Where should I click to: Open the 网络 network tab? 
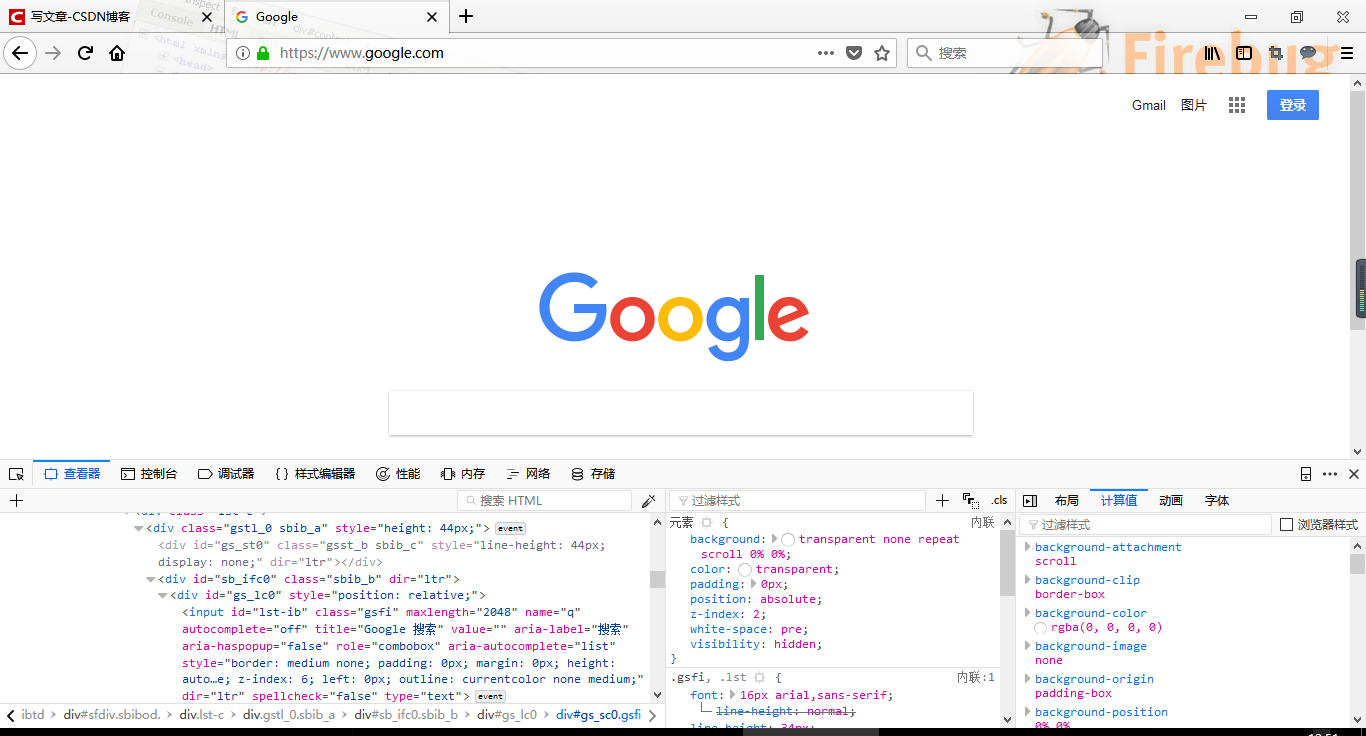tap(528, 474)
